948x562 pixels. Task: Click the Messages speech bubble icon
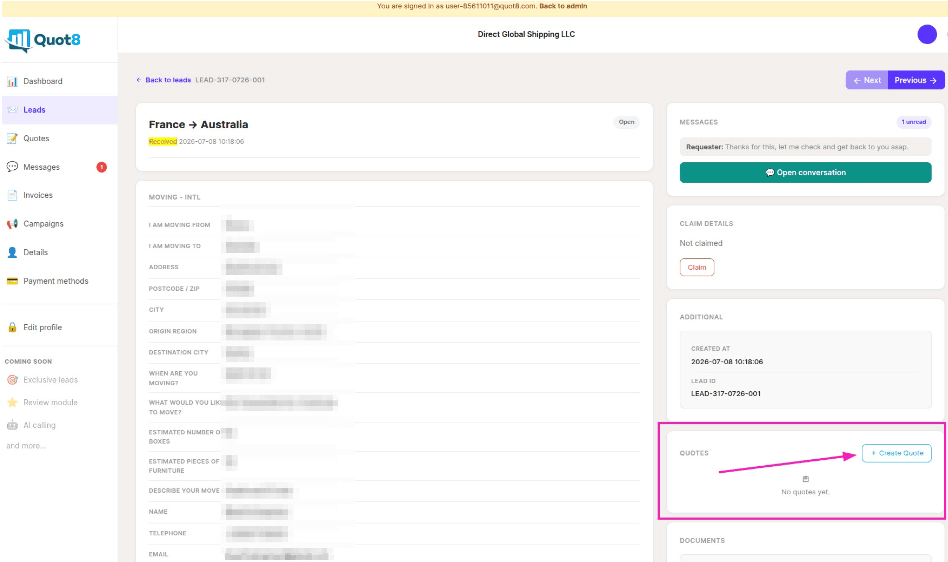pyautogui.click(x=12, y=167)
